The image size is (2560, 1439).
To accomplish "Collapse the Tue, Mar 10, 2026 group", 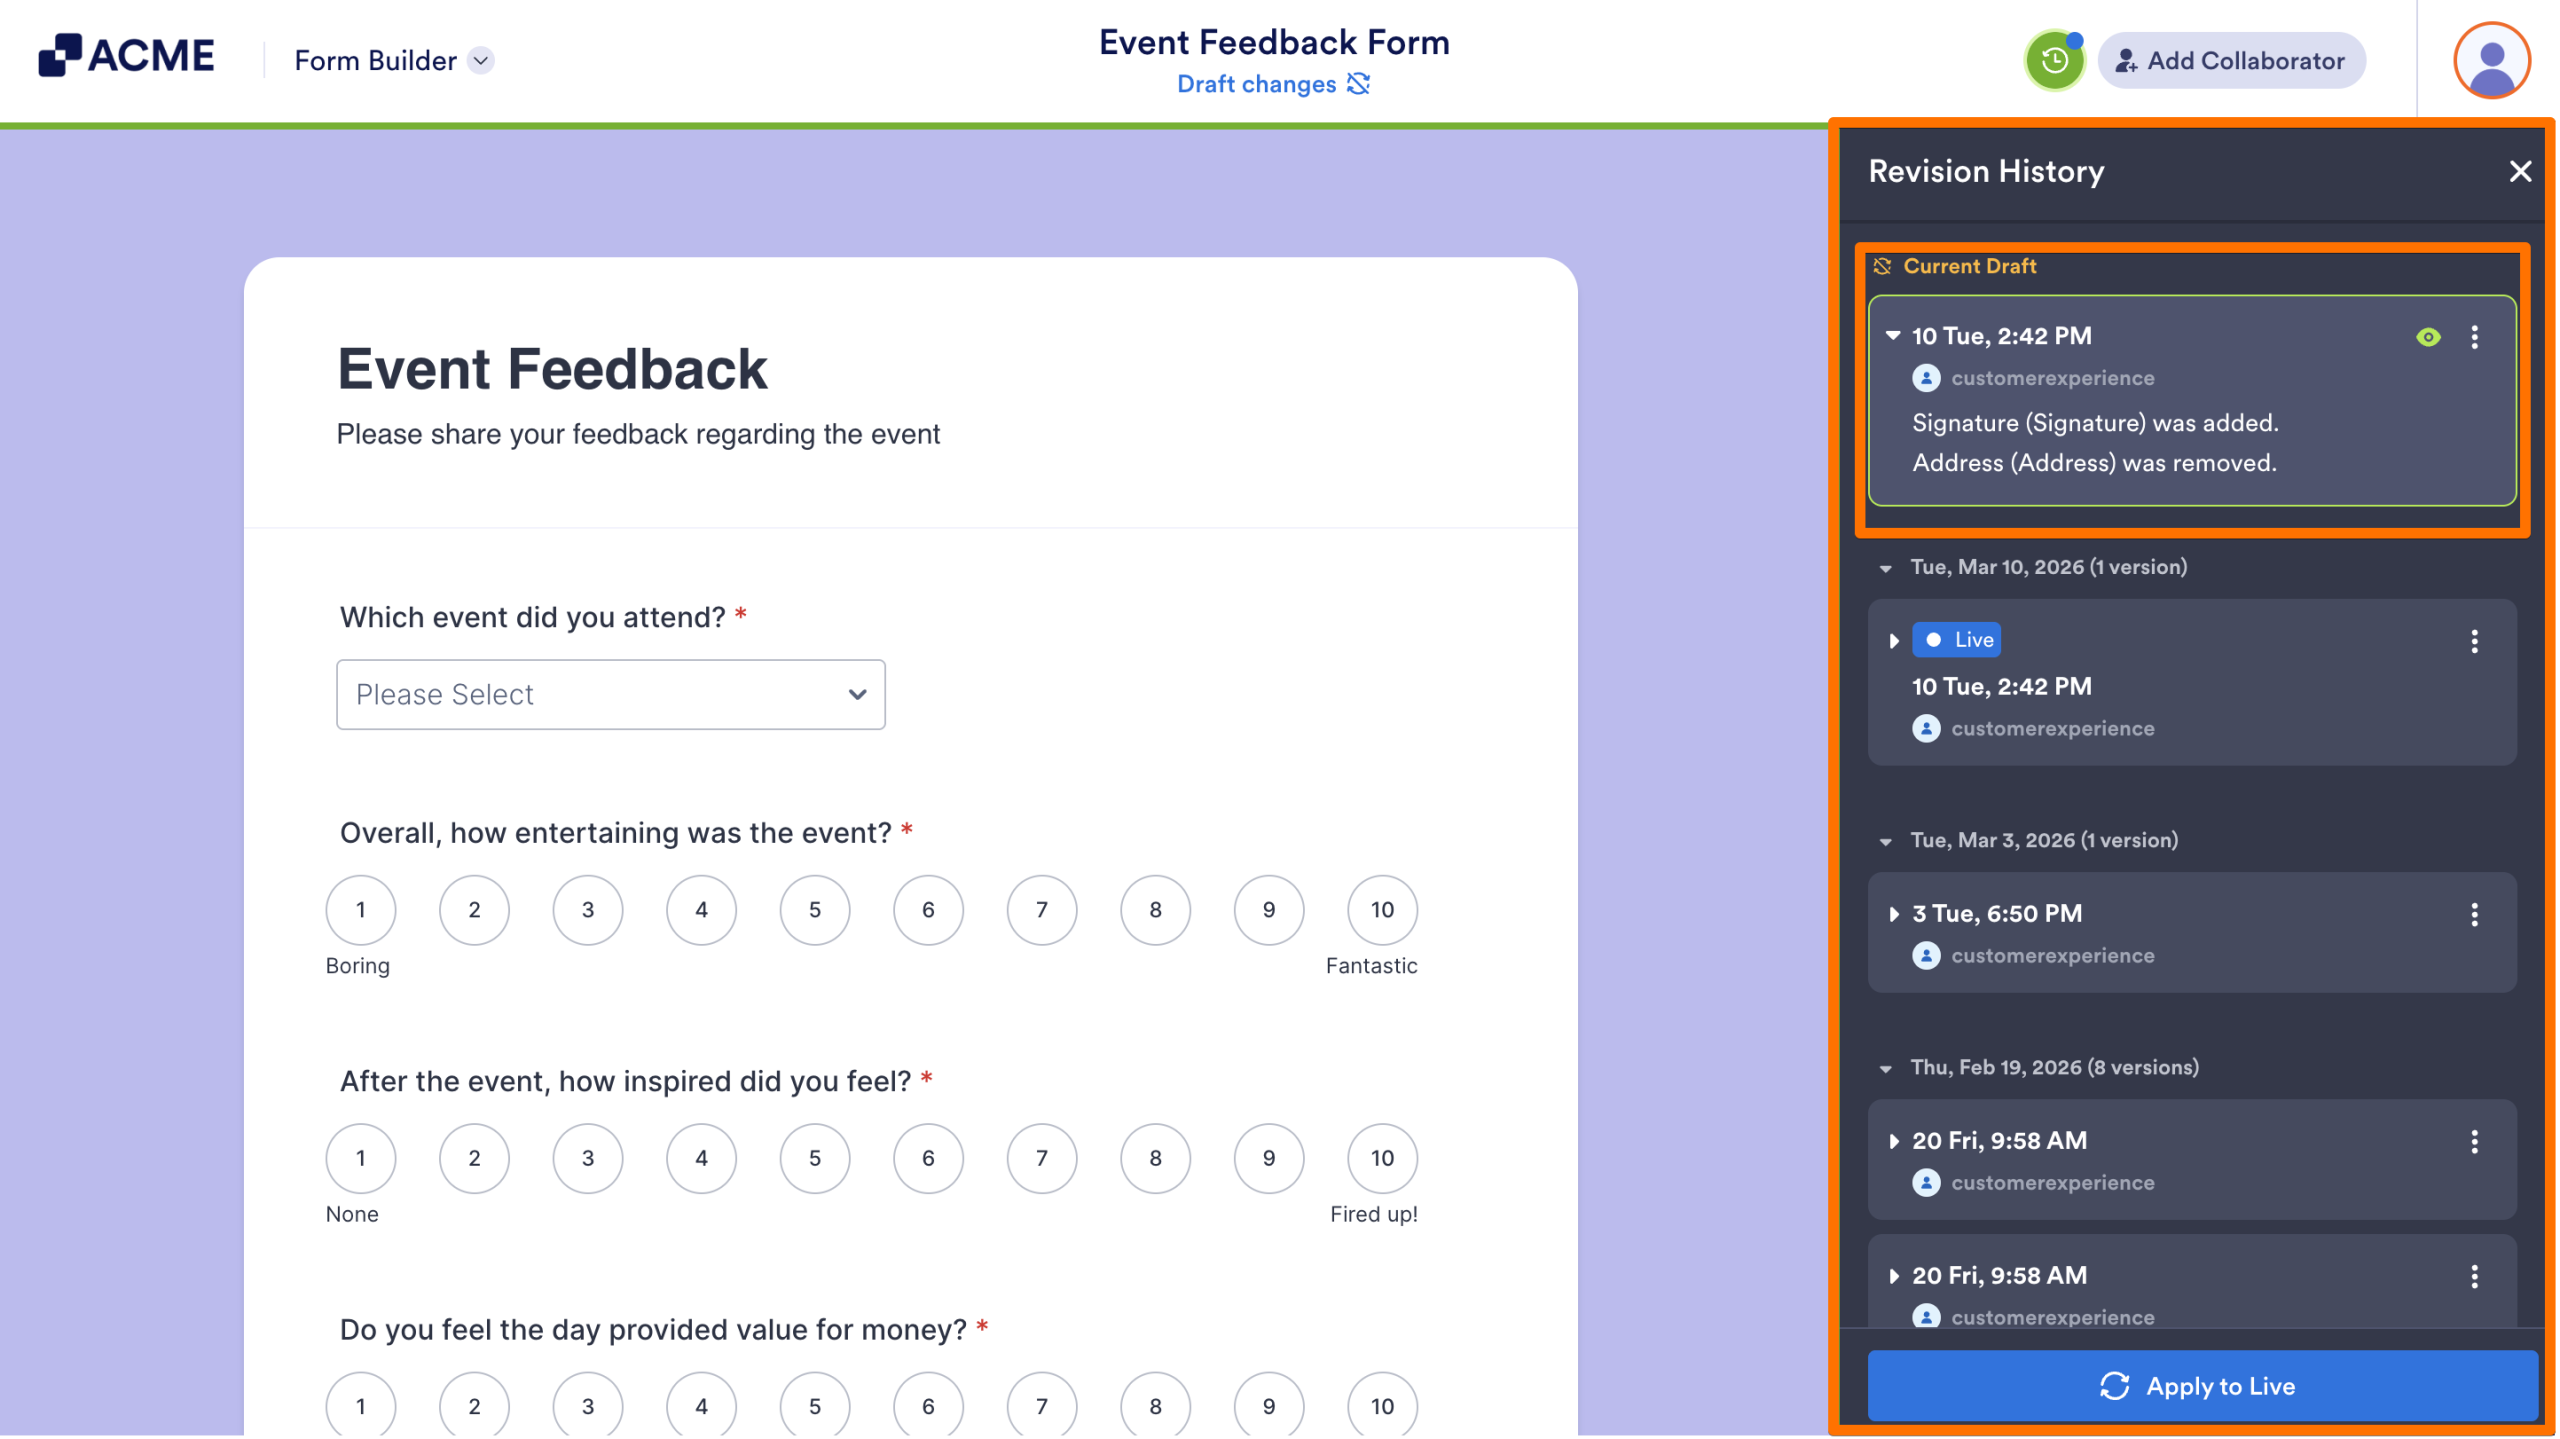I will pyautogui.click(x=1886, y=568).
